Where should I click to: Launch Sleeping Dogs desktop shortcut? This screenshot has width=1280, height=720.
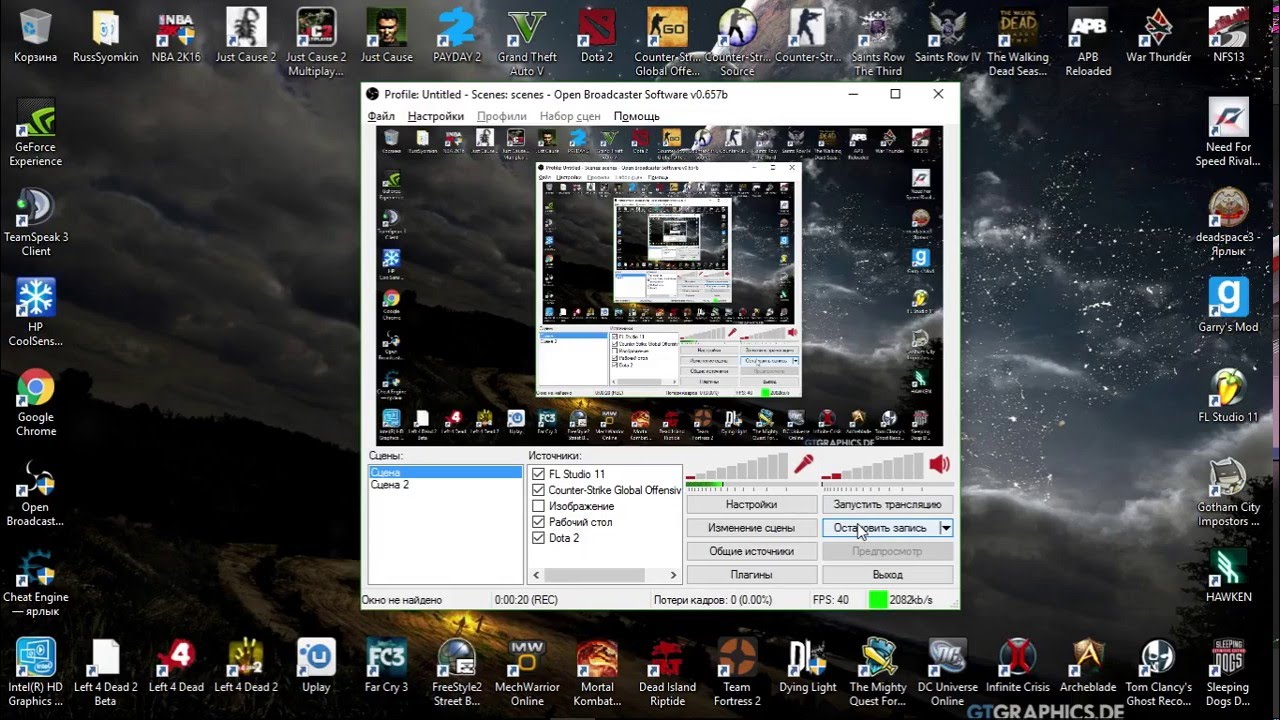click(1228, 673)
